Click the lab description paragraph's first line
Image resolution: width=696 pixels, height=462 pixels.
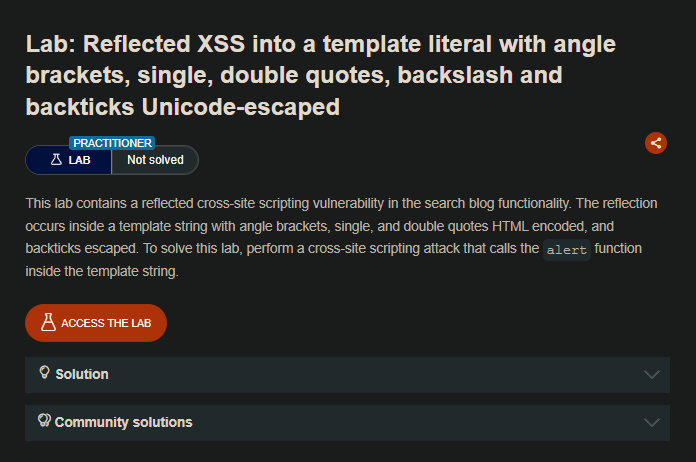pos(341,203)
